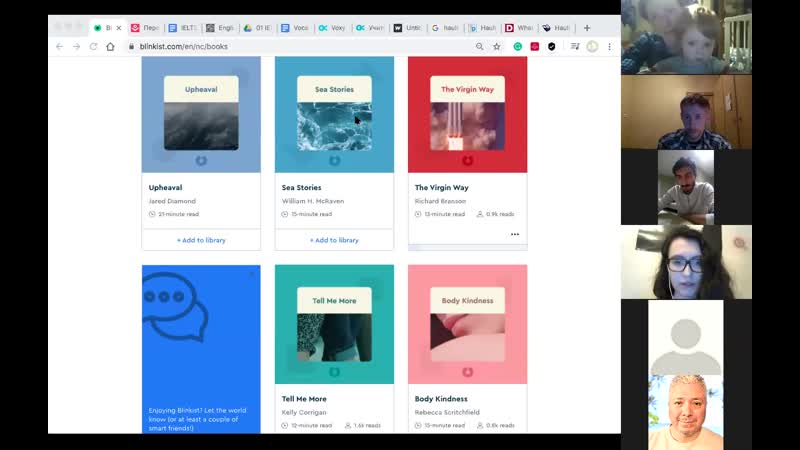Close the active Blinkist tab

click(119, 28)
